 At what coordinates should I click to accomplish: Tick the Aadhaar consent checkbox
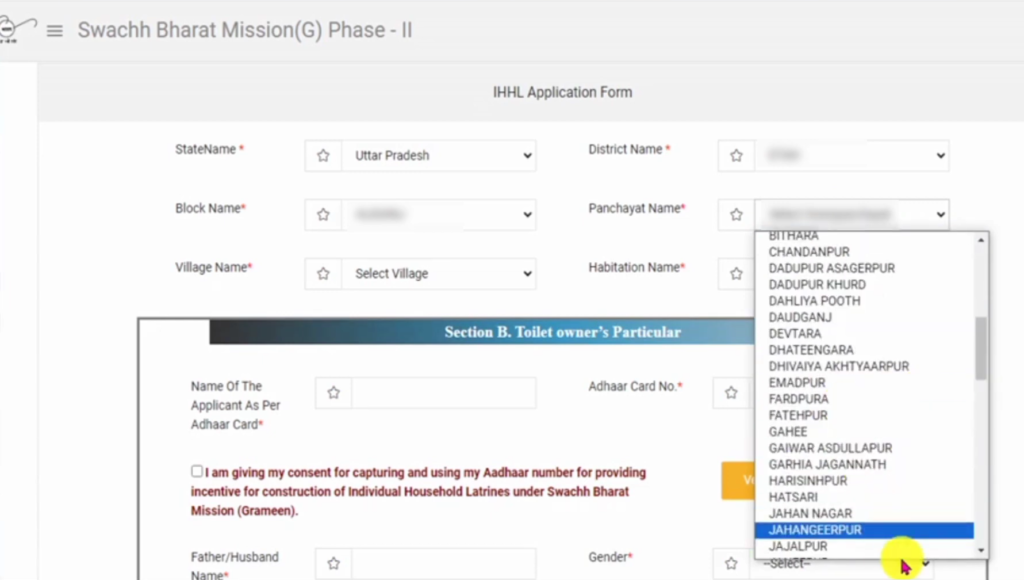(197, 471)
